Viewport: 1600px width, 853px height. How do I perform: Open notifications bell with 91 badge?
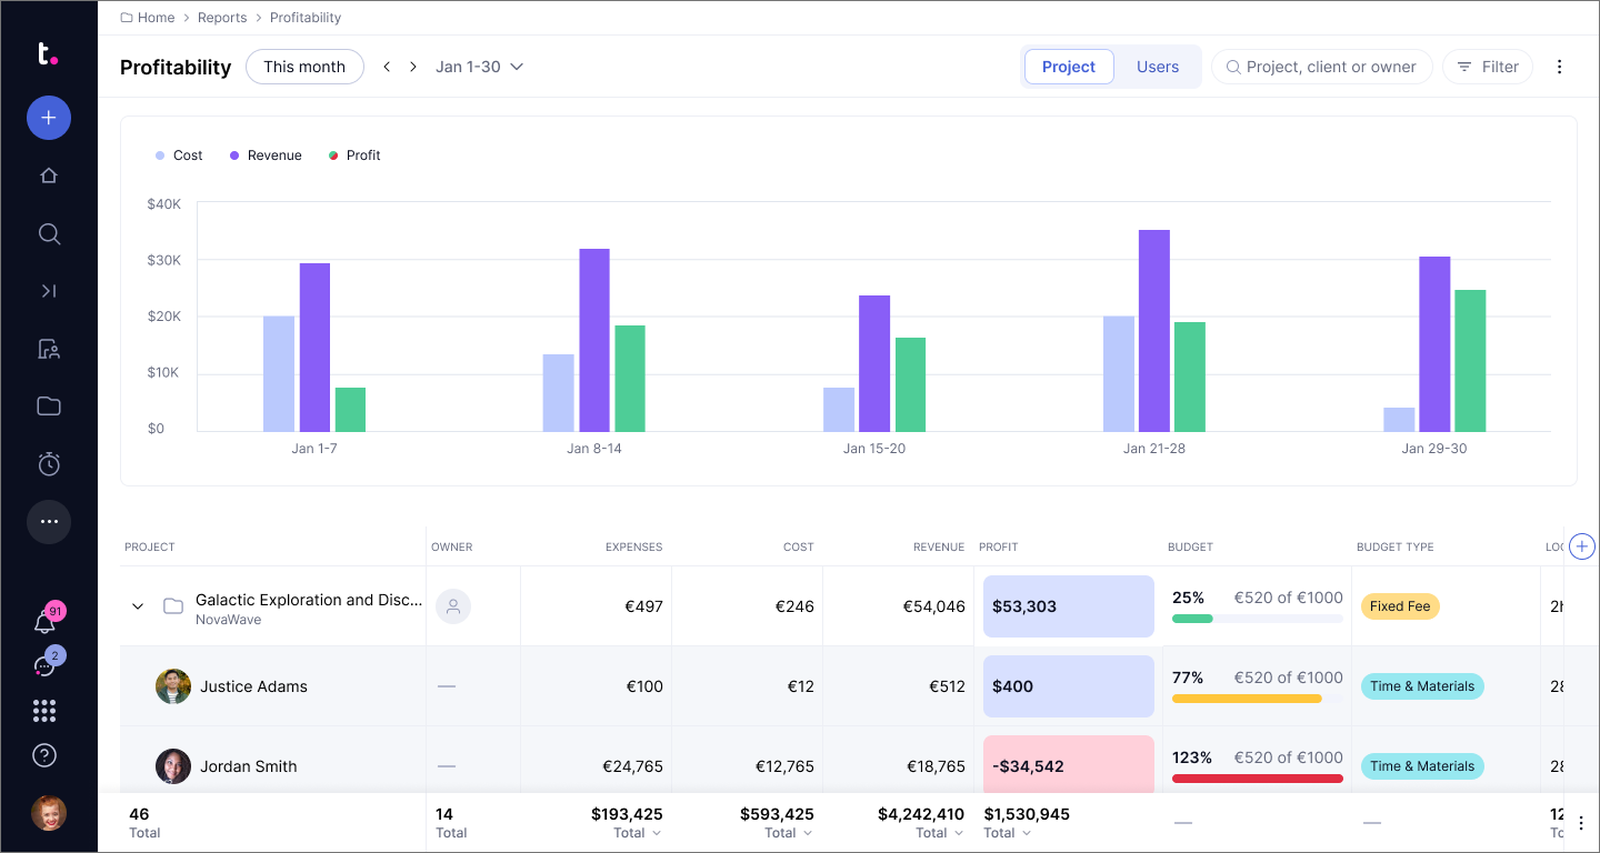46,621
